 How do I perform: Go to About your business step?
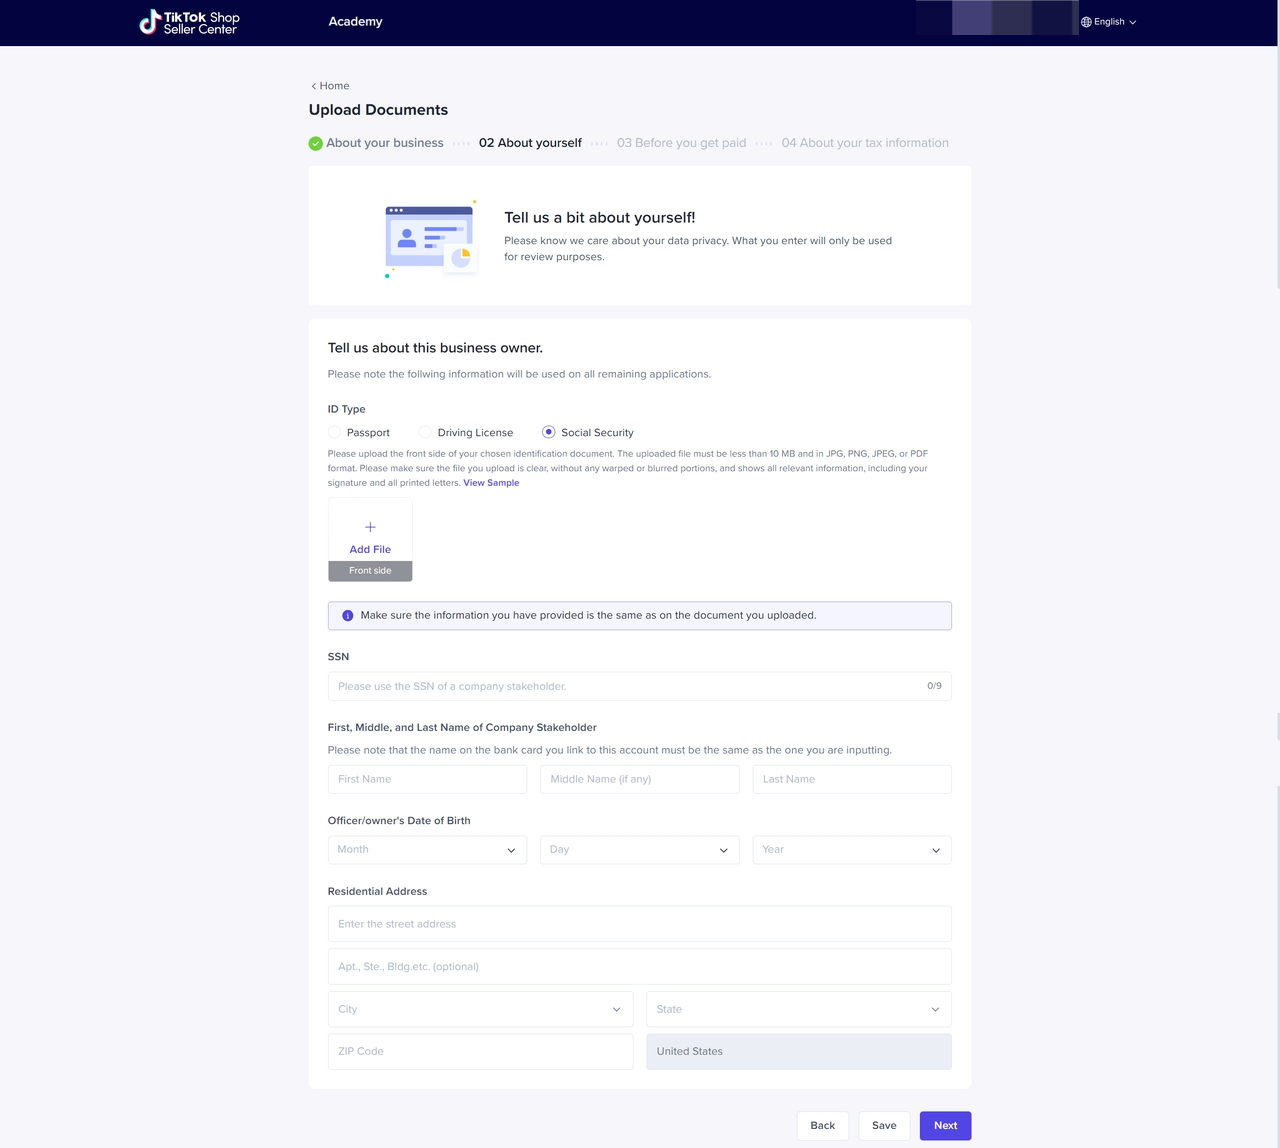click(384, 143)
